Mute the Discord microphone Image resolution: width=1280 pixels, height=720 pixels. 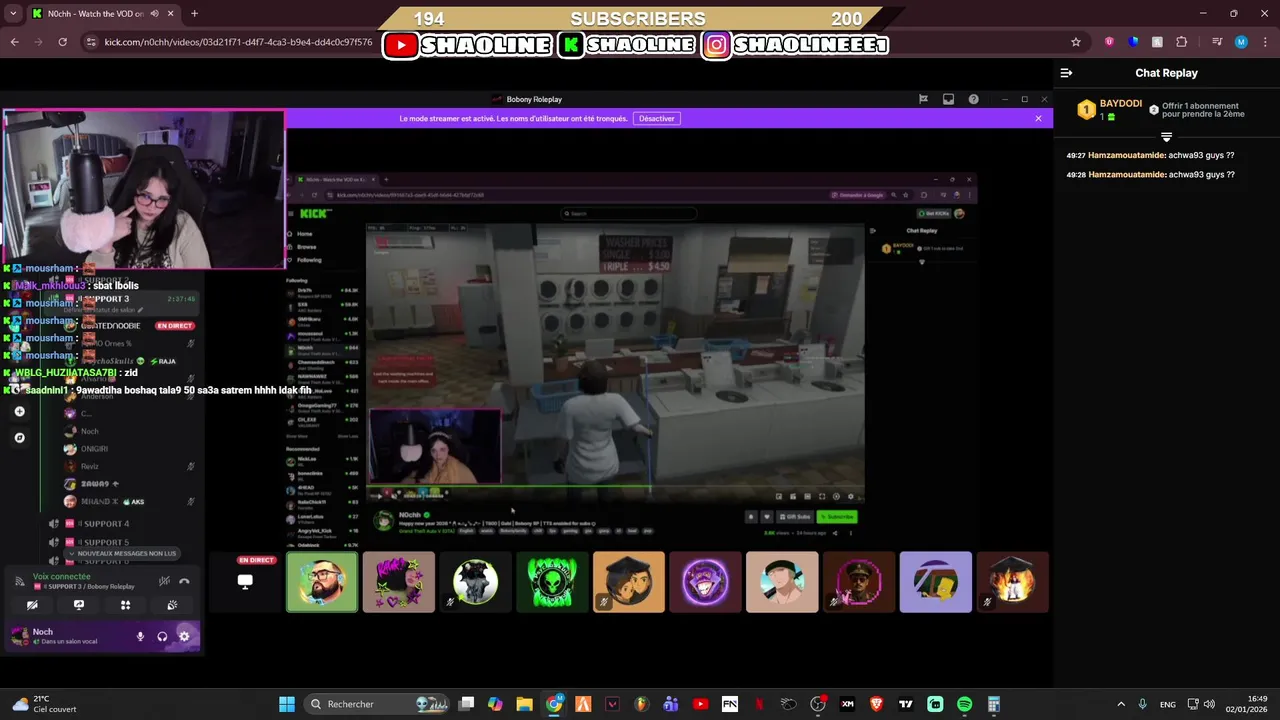[140, 636]
